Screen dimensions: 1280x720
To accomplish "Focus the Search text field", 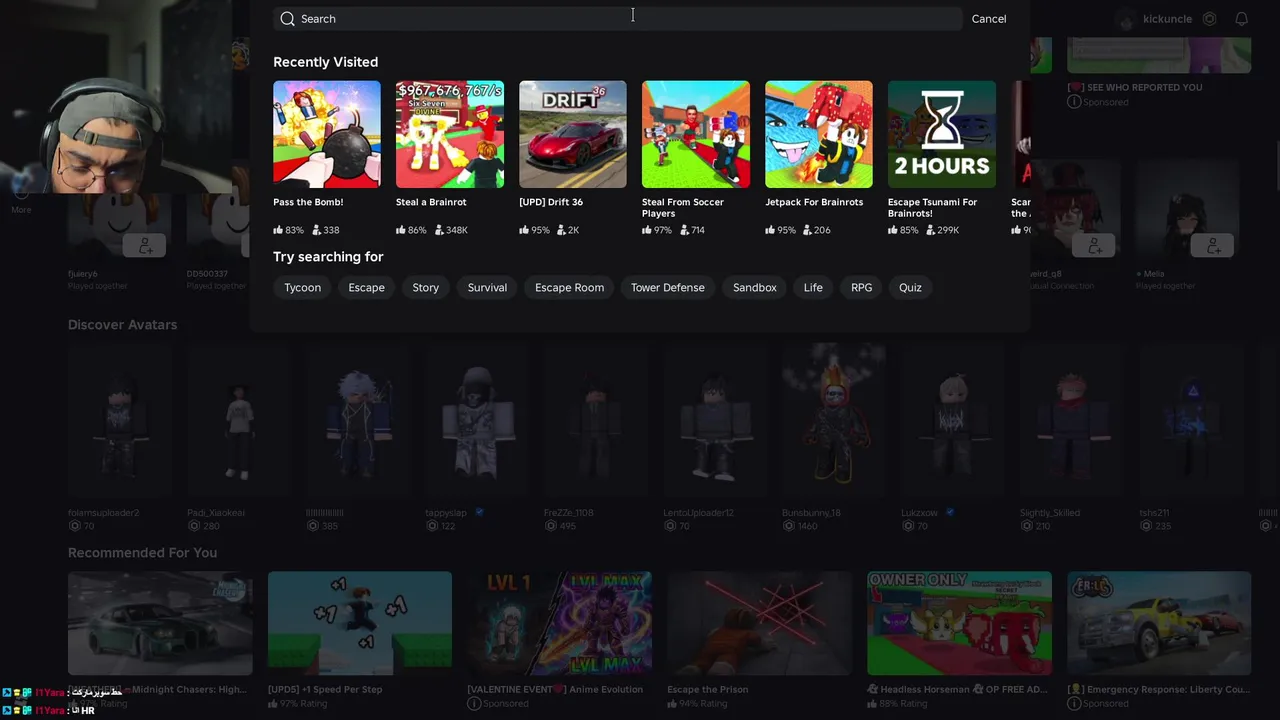I will click(617, 19).
